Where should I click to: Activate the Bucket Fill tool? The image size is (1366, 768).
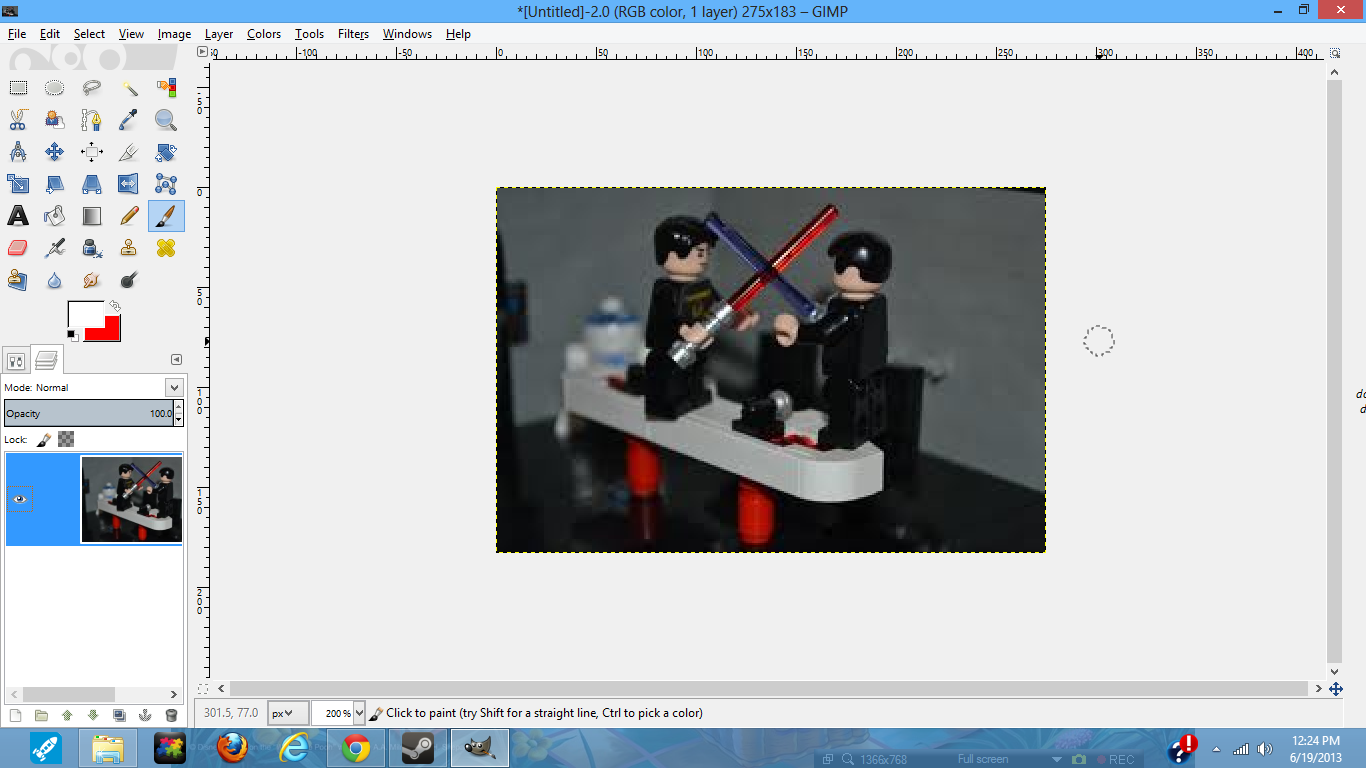pyautogui.click(x=55, y=216)
